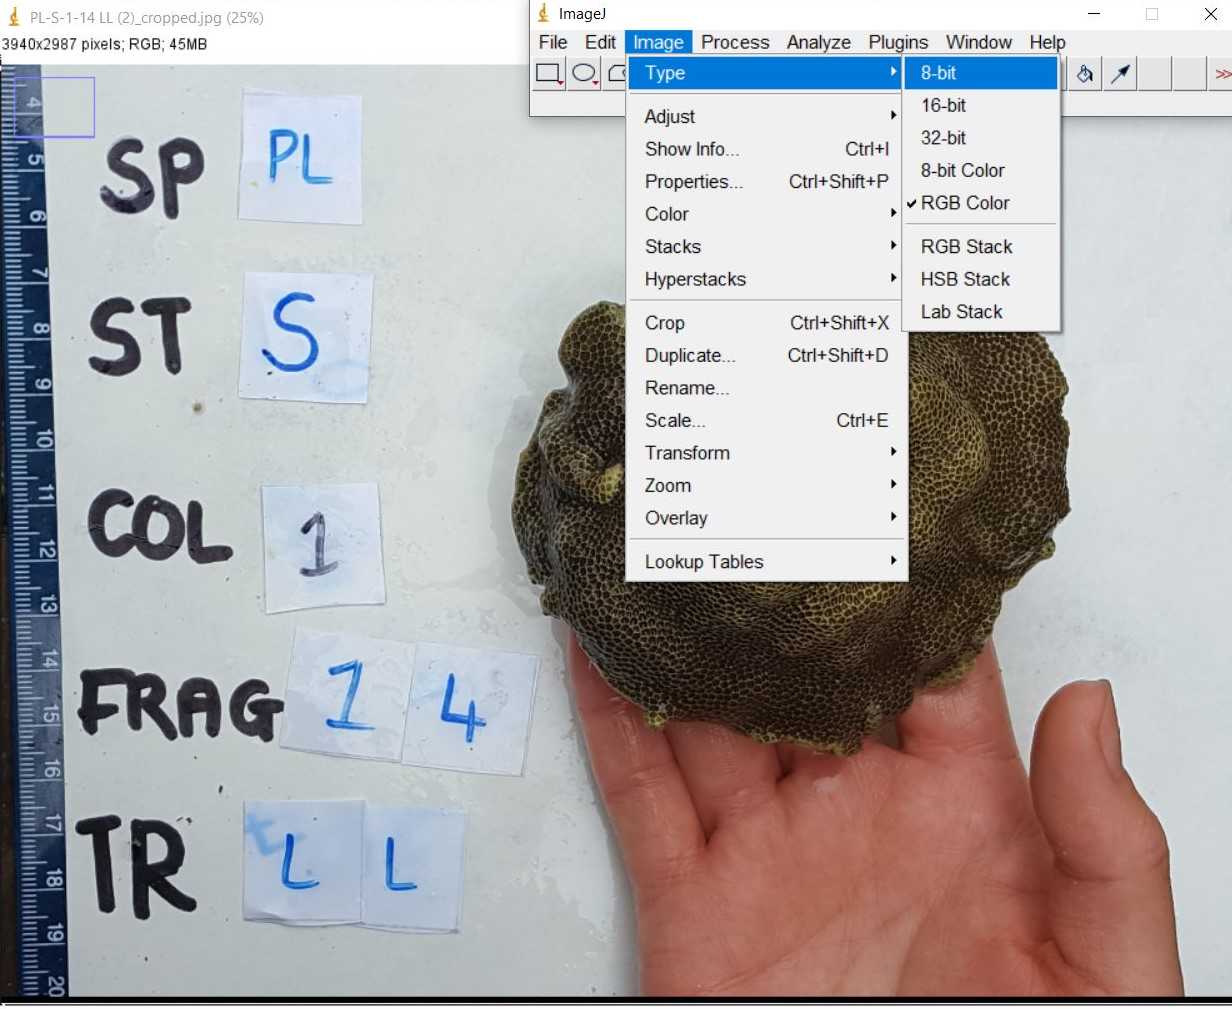The height and width of the screenshot is (1009, 1232).
Task: Open the Analyze menu
Action: click(x=819, y=42)
